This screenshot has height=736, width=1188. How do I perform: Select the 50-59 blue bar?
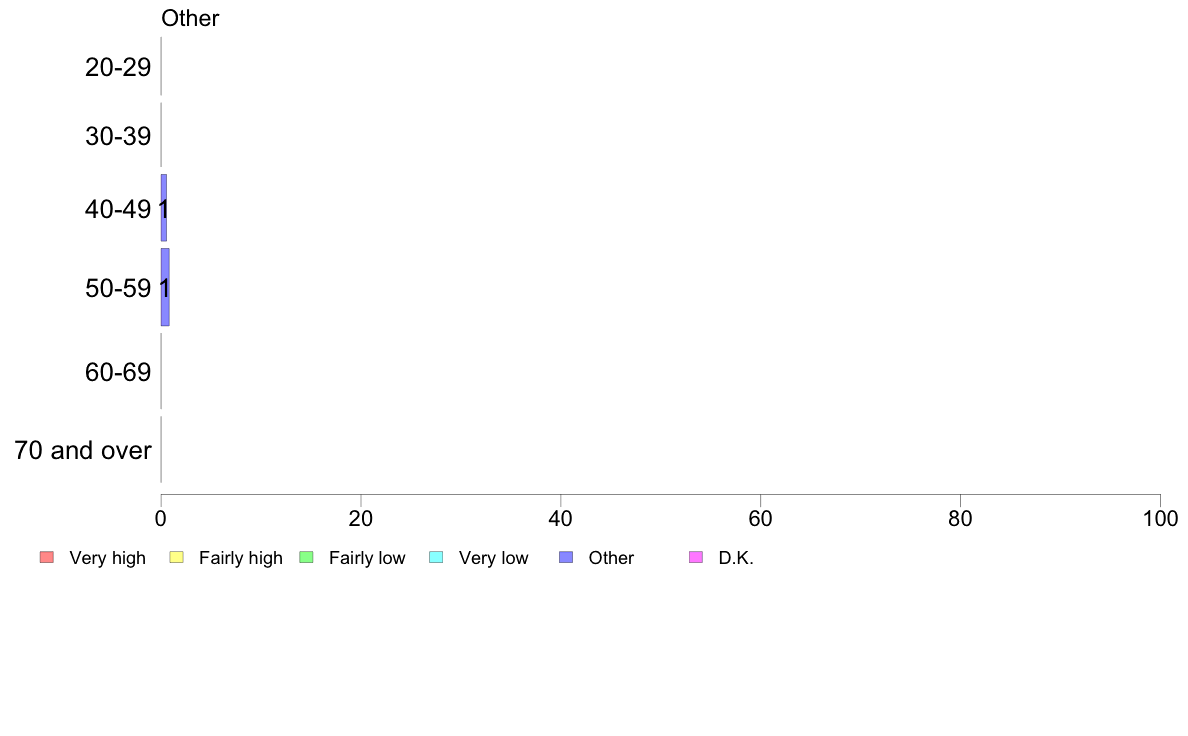165,287
